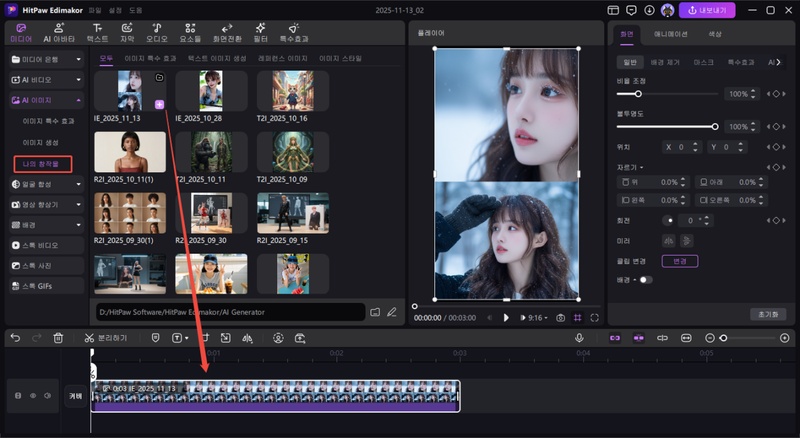Click the purple add-to-timeline plus on IE_2025_11_13
Screen dimensions: 800x438
(159, 104)
